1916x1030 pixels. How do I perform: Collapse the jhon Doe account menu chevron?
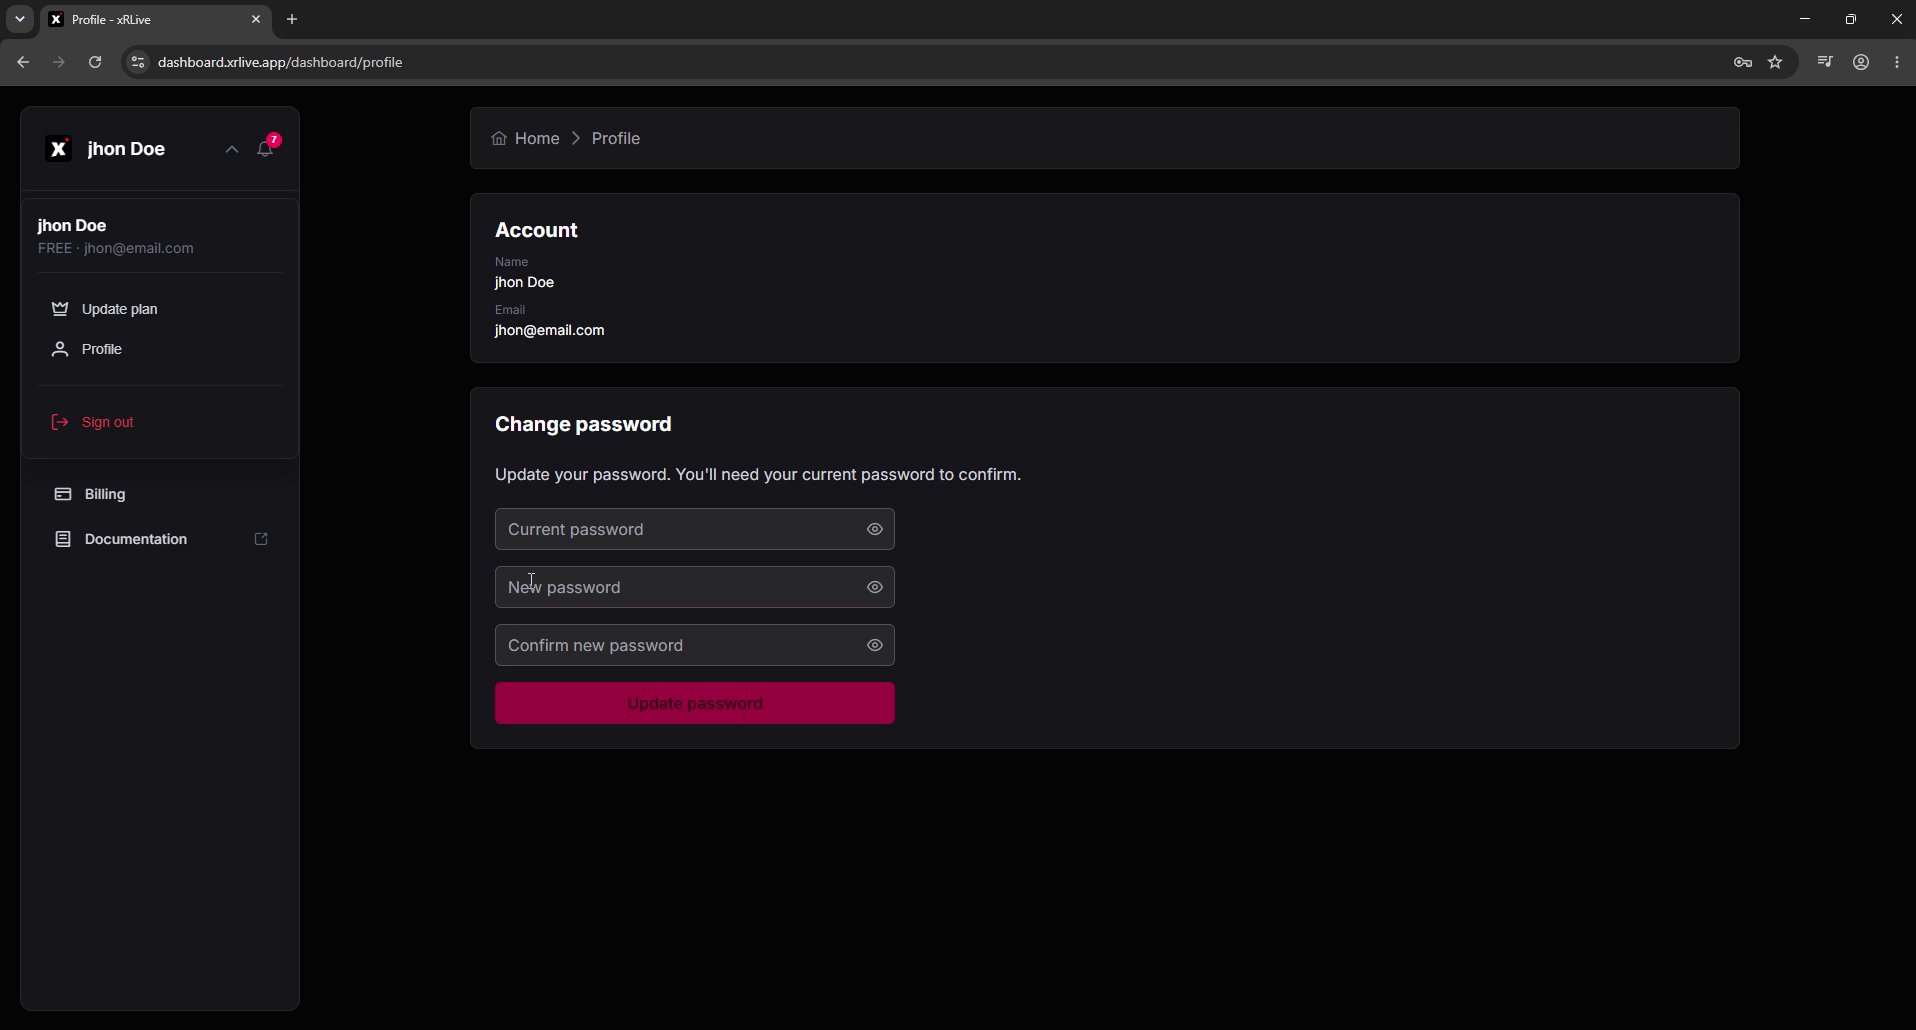231,149
